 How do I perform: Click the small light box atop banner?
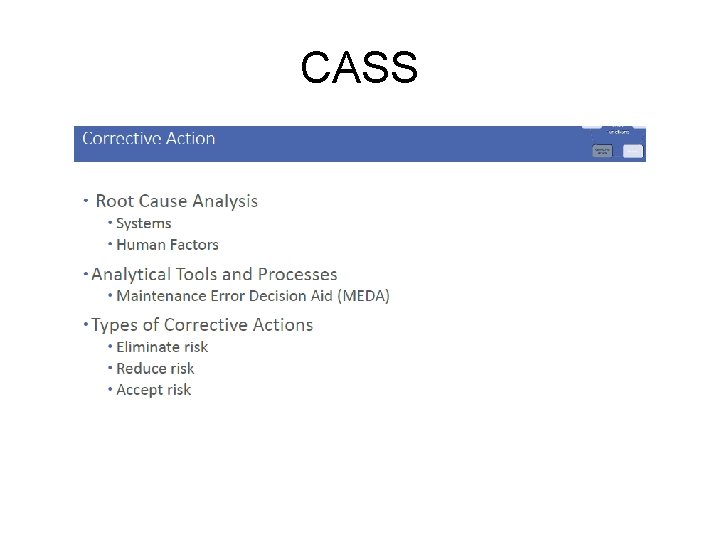(x=592, y=127)
